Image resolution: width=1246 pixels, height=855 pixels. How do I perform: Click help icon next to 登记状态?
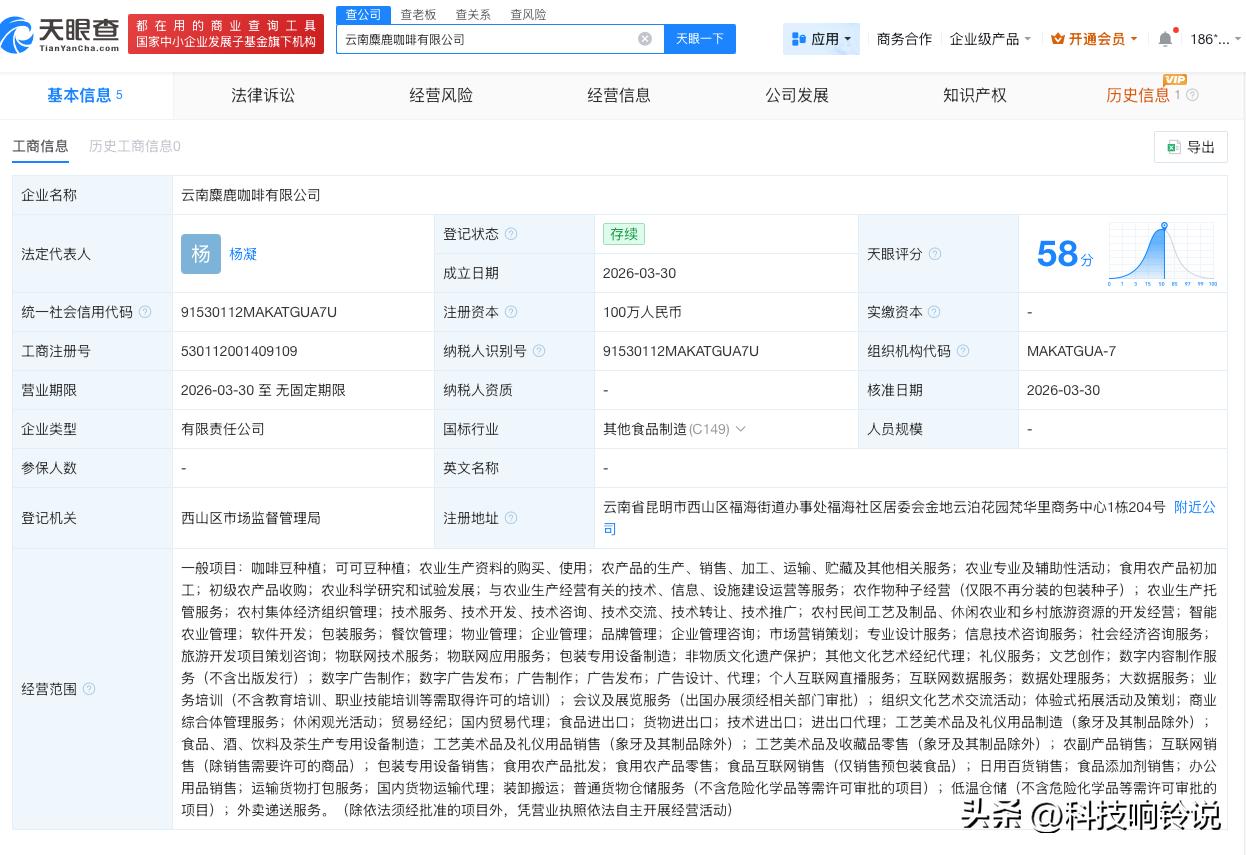[x=511, y=234]
